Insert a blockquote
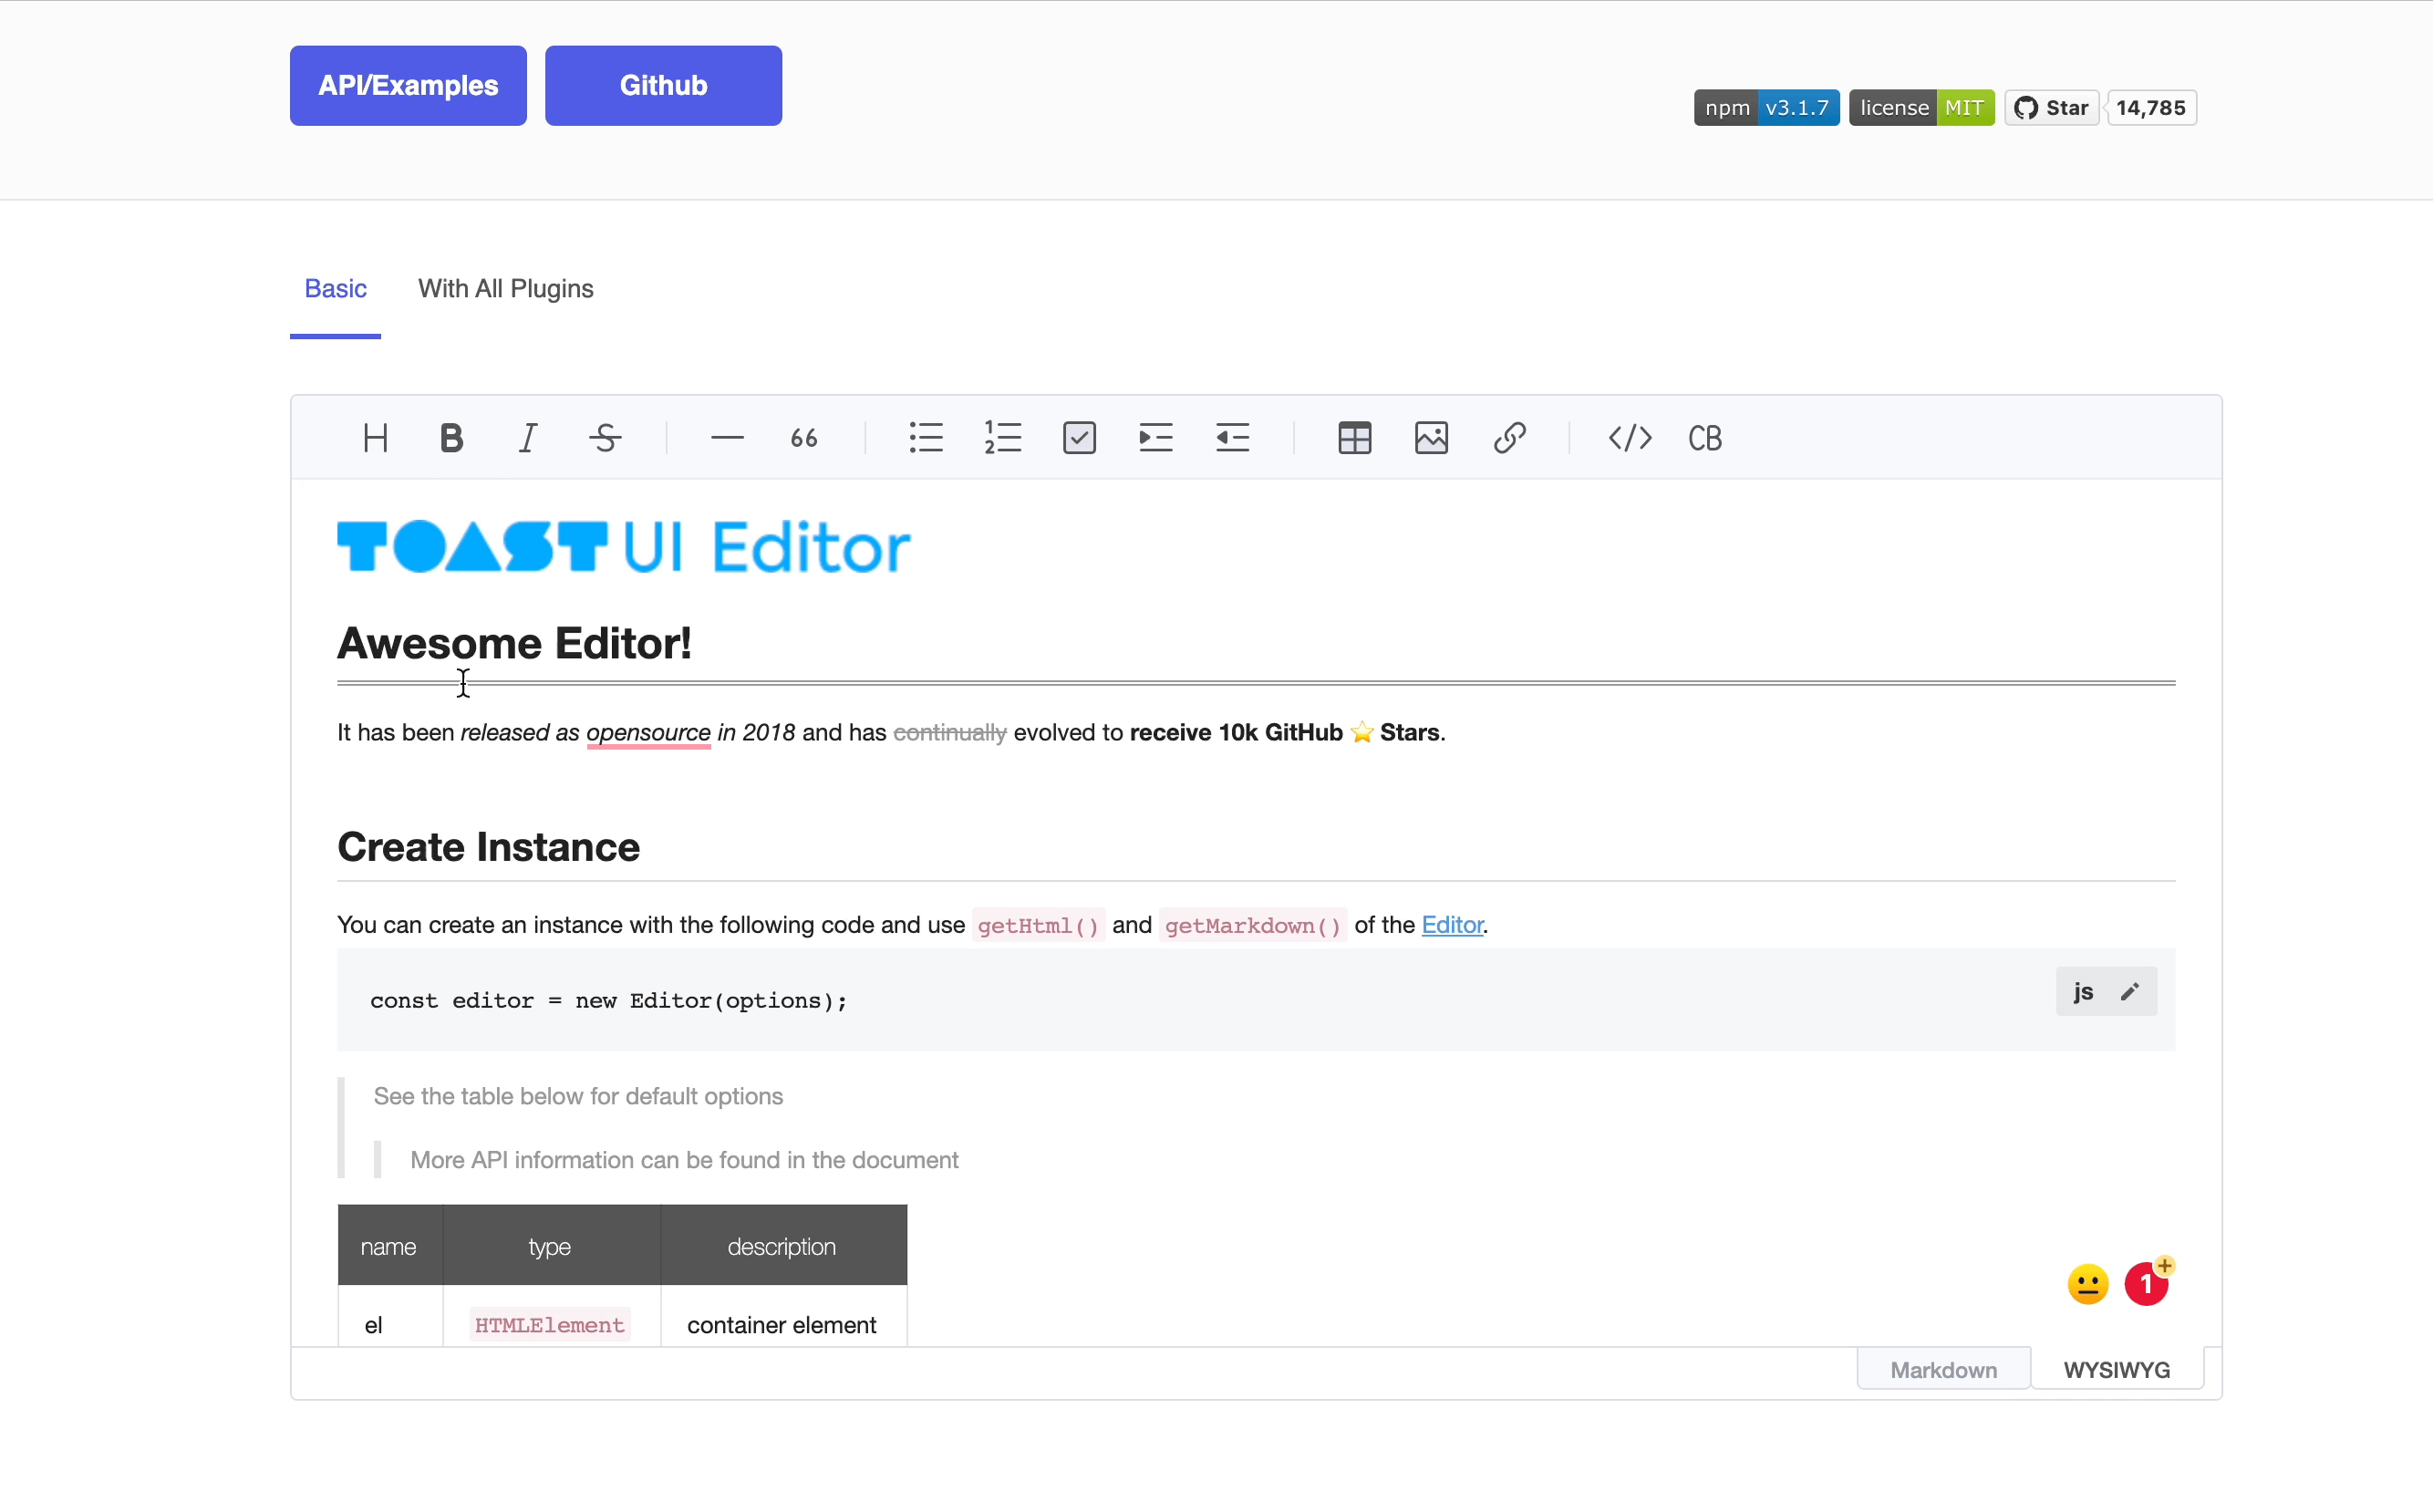 click(803, 438)
